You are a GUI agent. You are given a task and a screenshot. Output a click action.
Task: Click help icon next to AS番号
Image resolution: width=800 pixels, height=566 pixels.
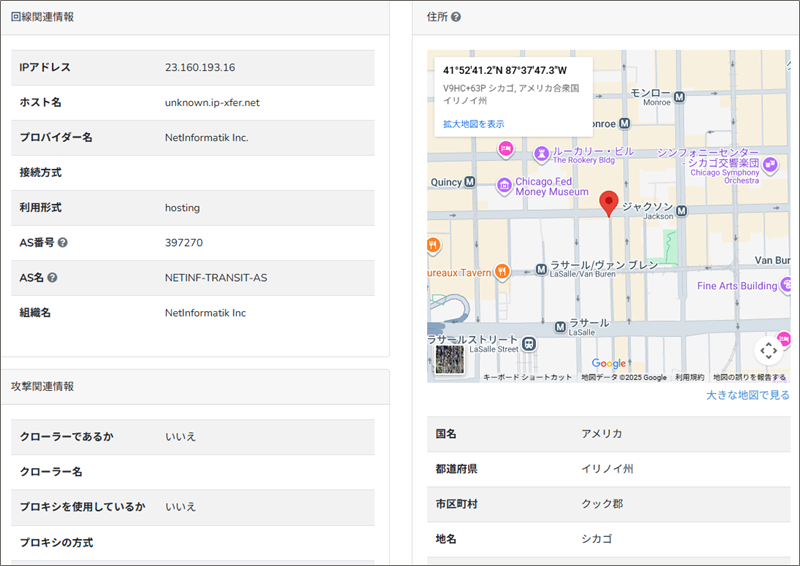pyautogui.click(x=63, y=243)
